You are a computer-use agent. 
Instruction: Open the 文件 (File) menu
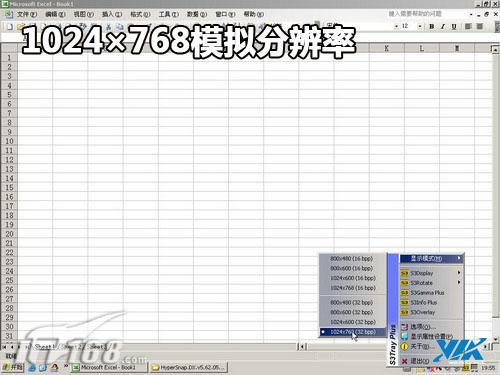[27, 14]
